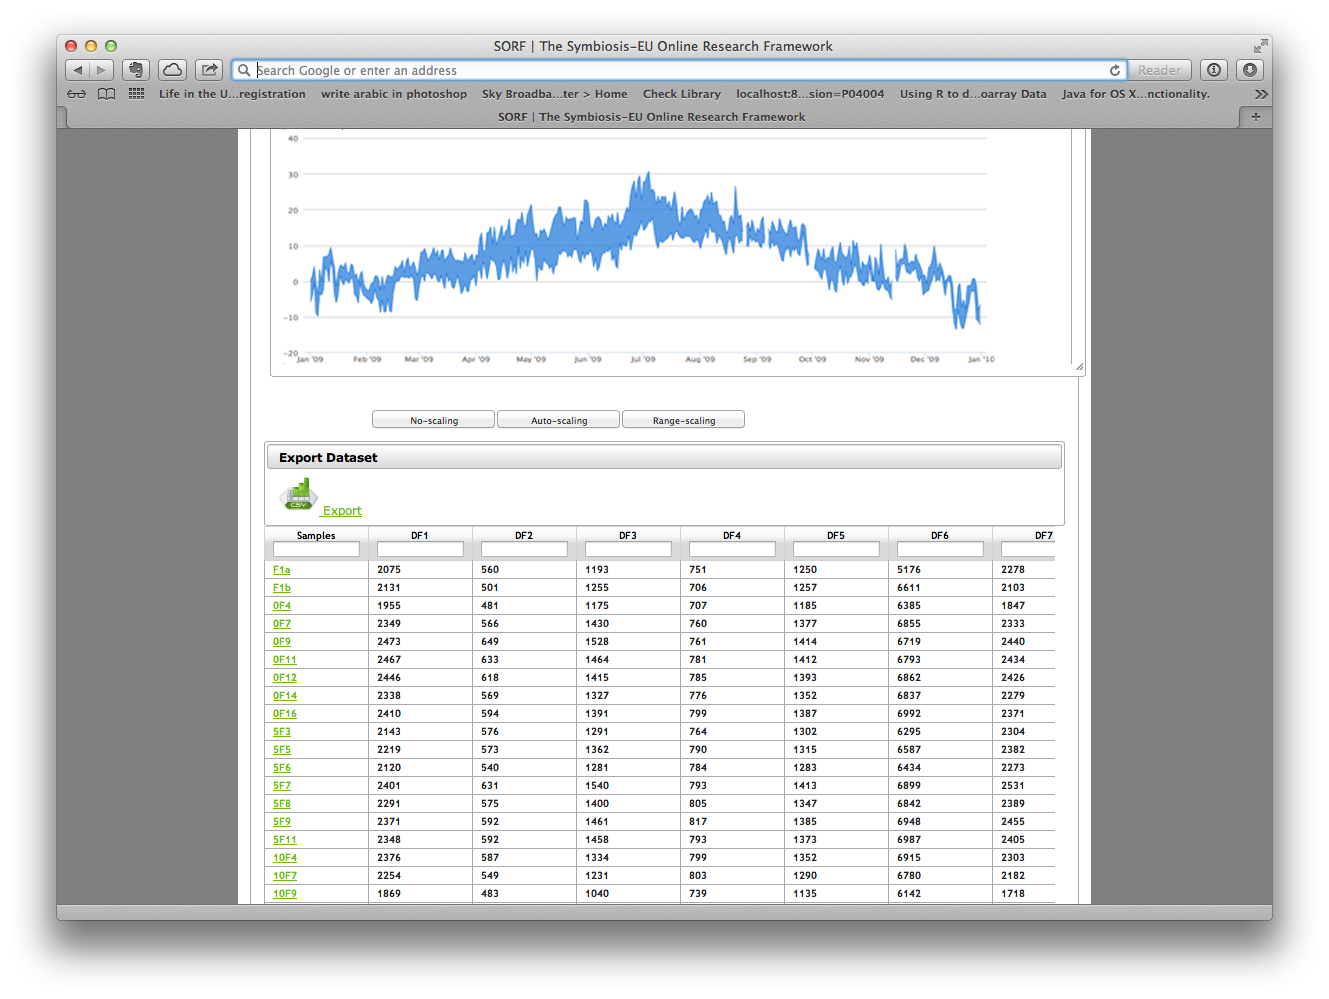The width and height of the screenshot is (1329, 999).
Task: Open 'Using R to d...oarray Data' bookmark
Action: 973,94
